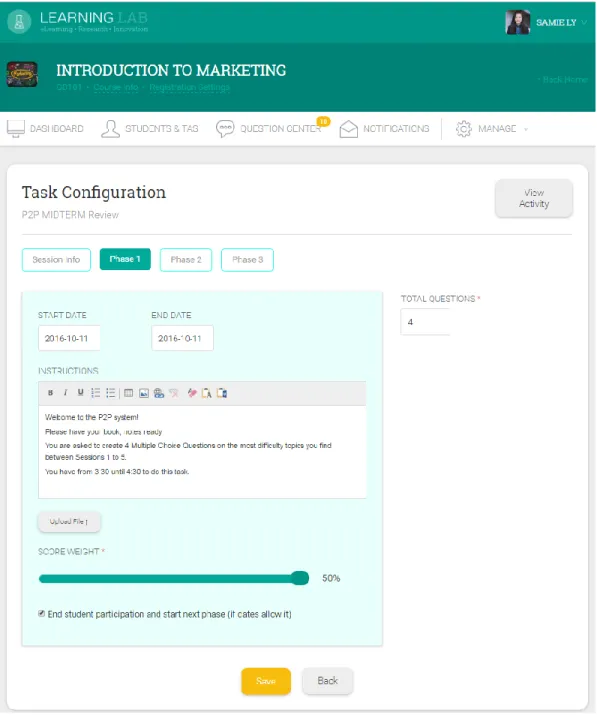This screenshot has width=597, height=715.
Task: Click the Upload File button
Action: 69,522
